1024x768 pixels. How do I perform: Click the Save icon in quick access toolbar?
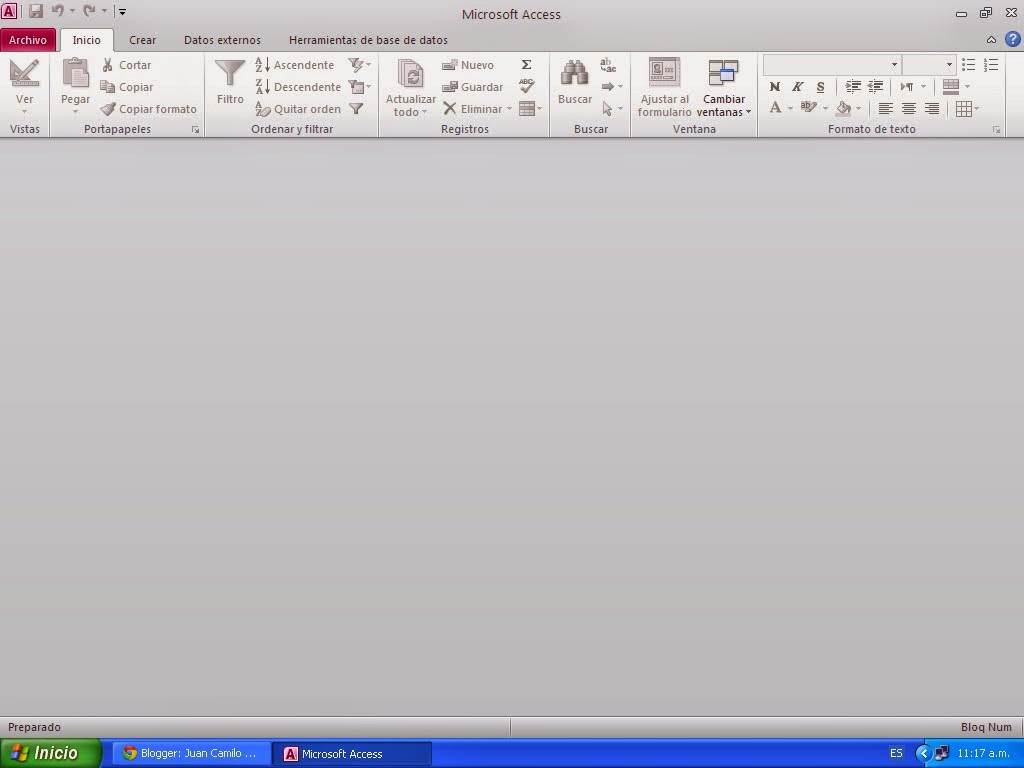pos(36,11)
